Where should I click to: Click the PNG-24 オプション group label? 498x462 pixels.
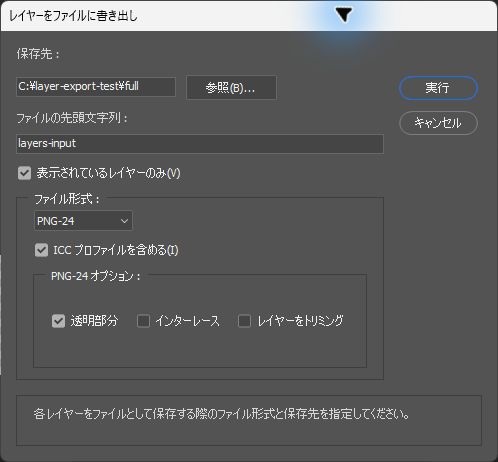coord(96,276)
